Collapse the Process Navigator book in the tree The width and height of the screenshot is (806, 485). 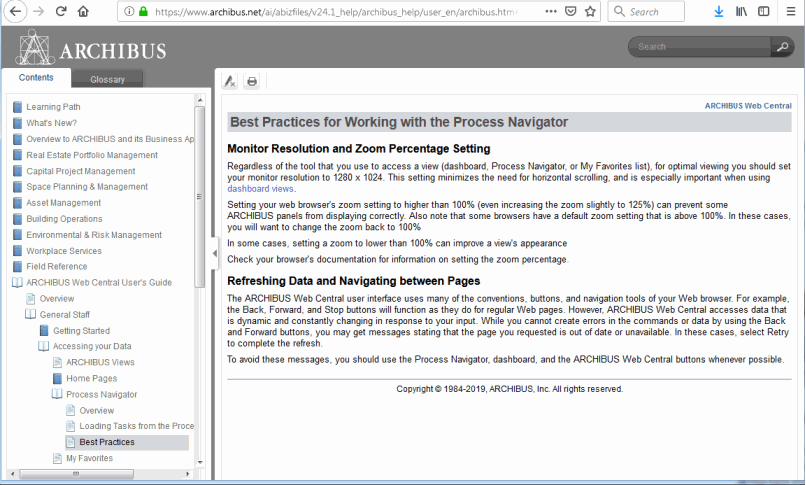pos(57,395)
